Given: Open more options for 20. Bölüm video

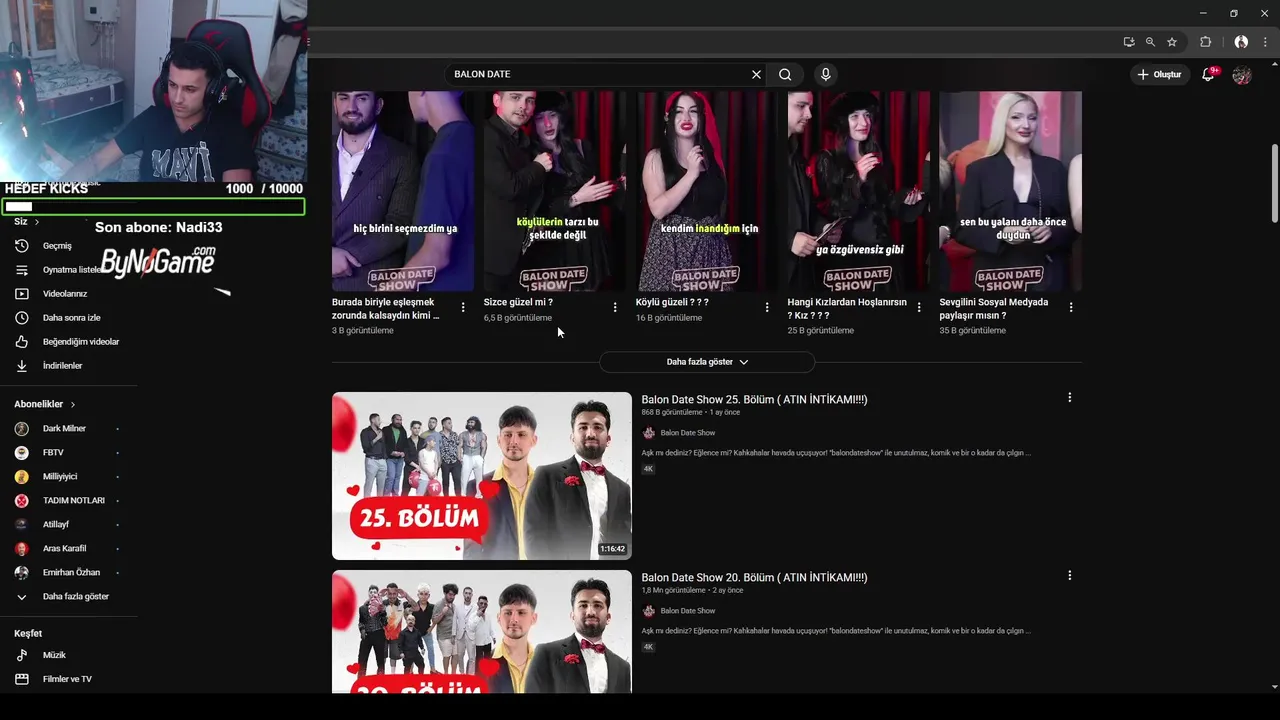Looking at the screenshot, I should [1069, 576].
